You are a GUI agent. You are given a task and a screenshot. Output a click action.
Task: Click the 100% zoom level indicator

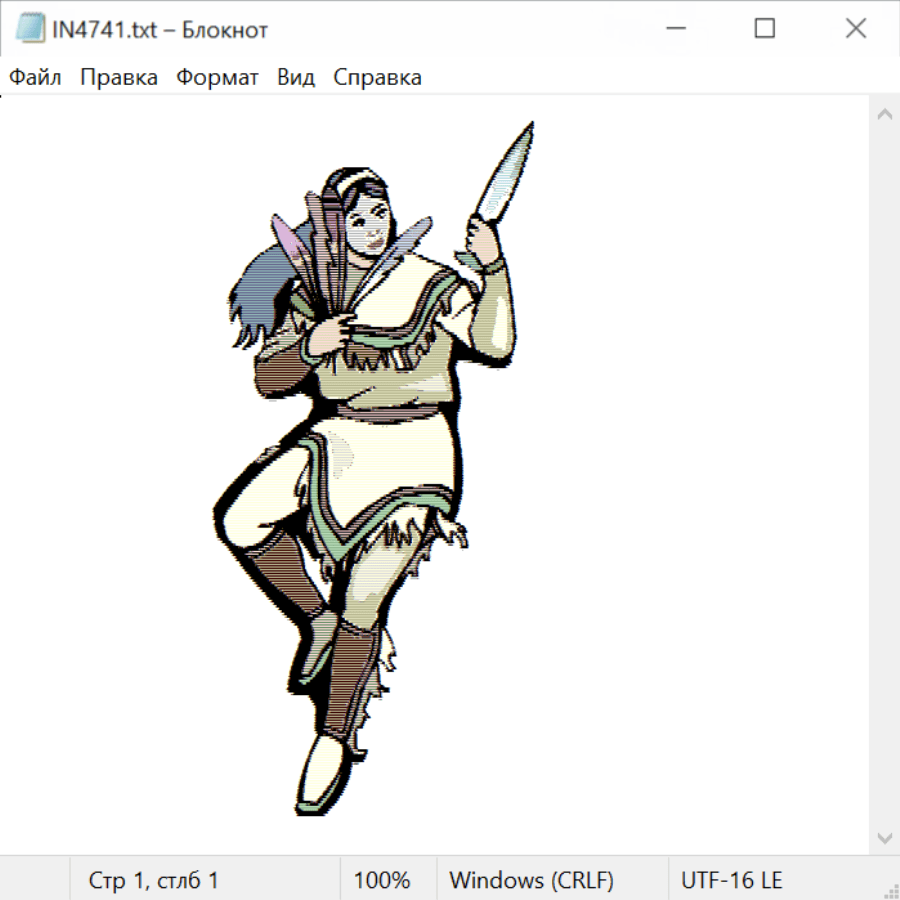[382, 880]
